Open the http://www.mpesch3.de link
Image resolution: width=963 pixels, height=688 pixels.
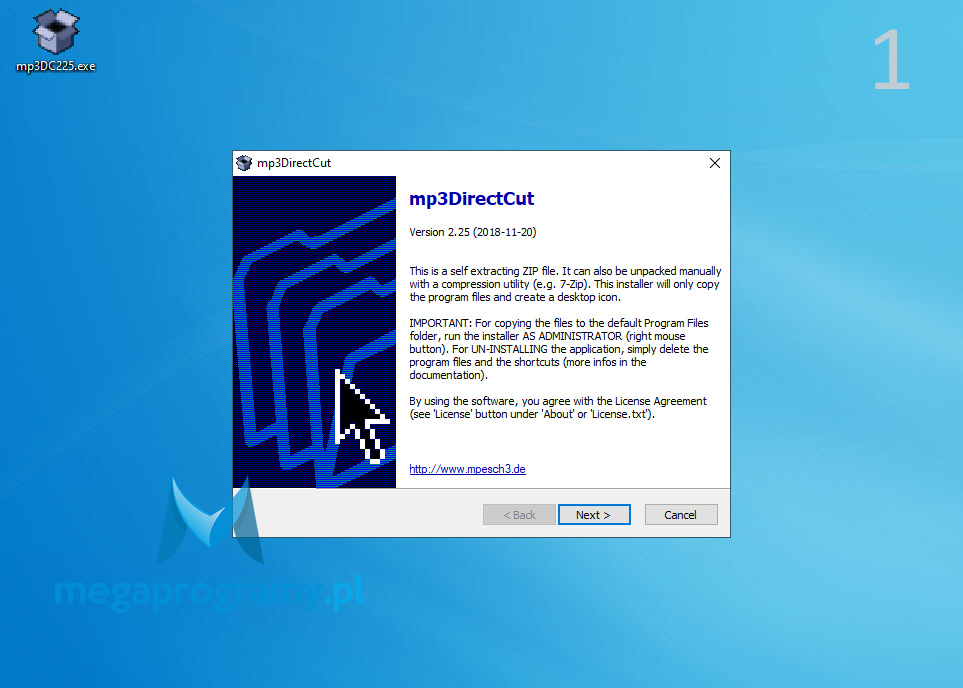click(467, 469)
